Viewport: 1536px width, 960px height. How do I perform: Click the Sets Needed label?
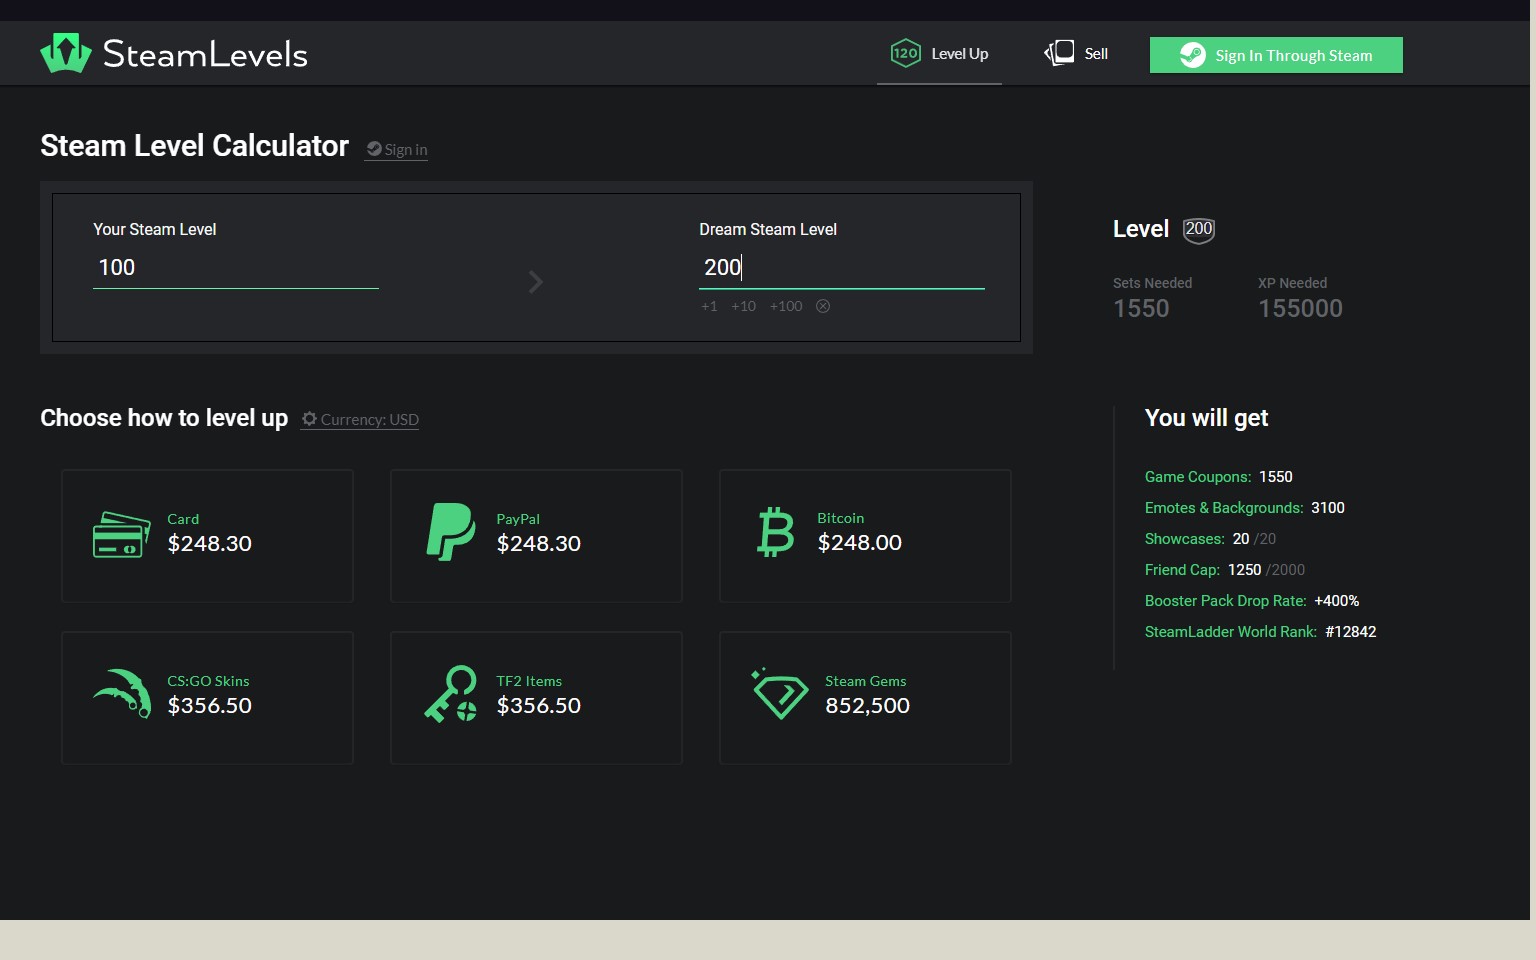tap(1153, 283)
